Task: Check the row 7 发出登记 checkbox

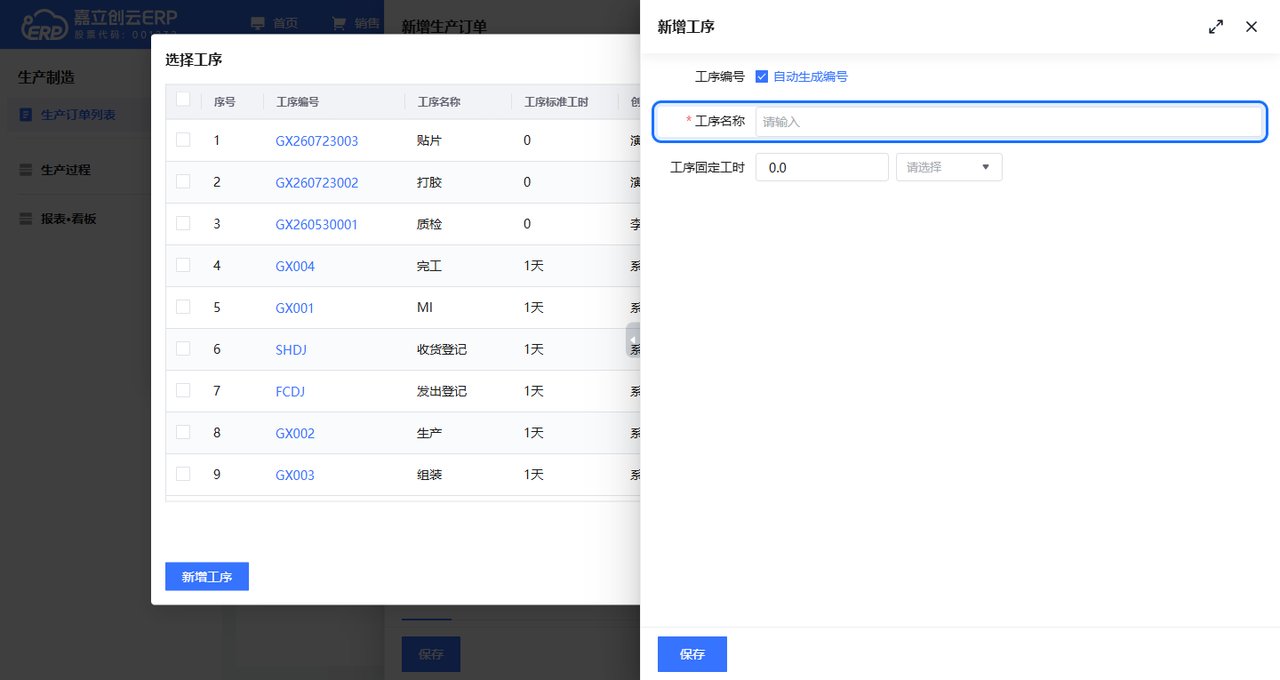Action: (x=183, y=390)
